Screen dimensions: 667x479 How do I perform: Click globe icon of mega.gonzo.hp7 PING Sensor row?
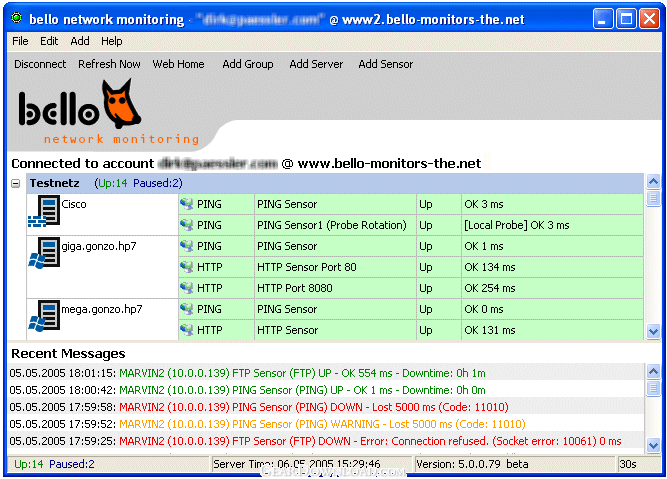186,309
